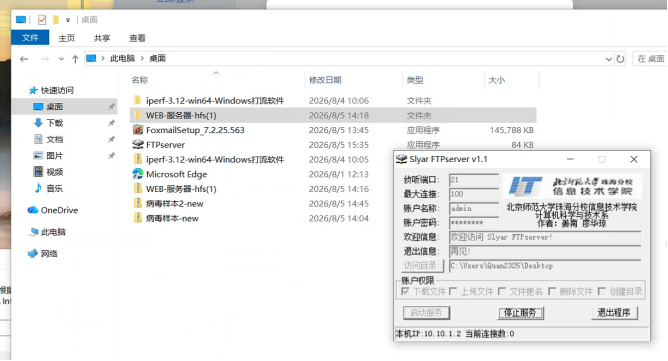Select the 病毒样本2-new archive icon
The height and width of the screenshot is (361, 668).
point(138,203)
